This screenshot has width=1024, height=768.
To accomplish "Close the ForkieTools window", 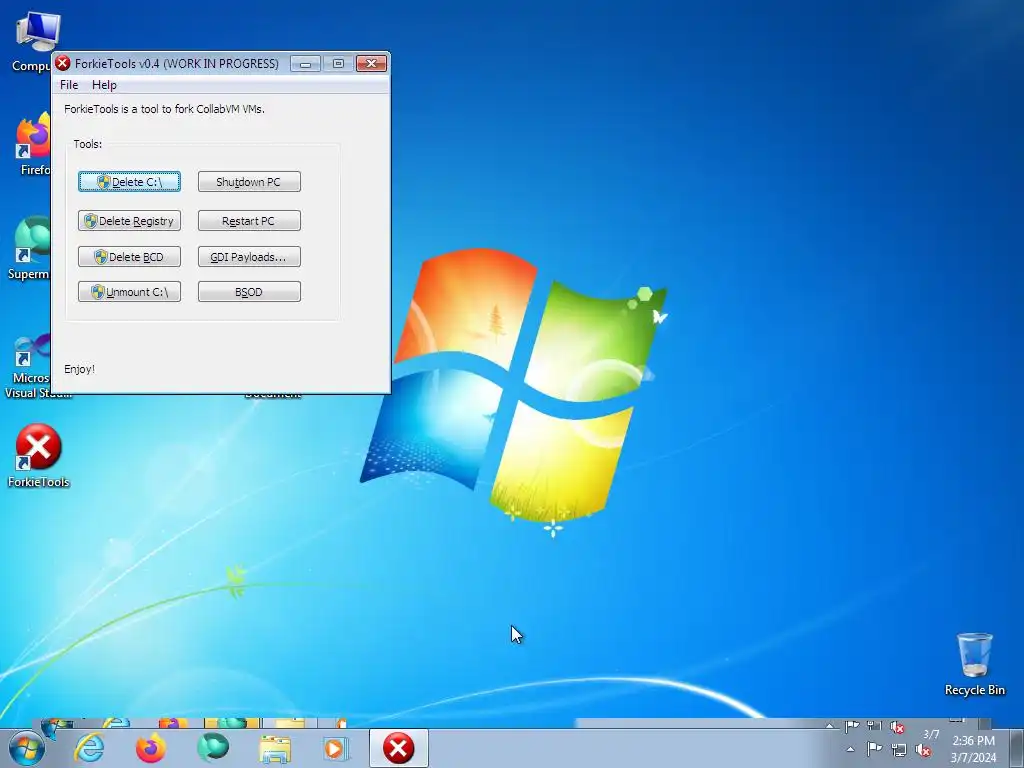I will click(372, 63).
